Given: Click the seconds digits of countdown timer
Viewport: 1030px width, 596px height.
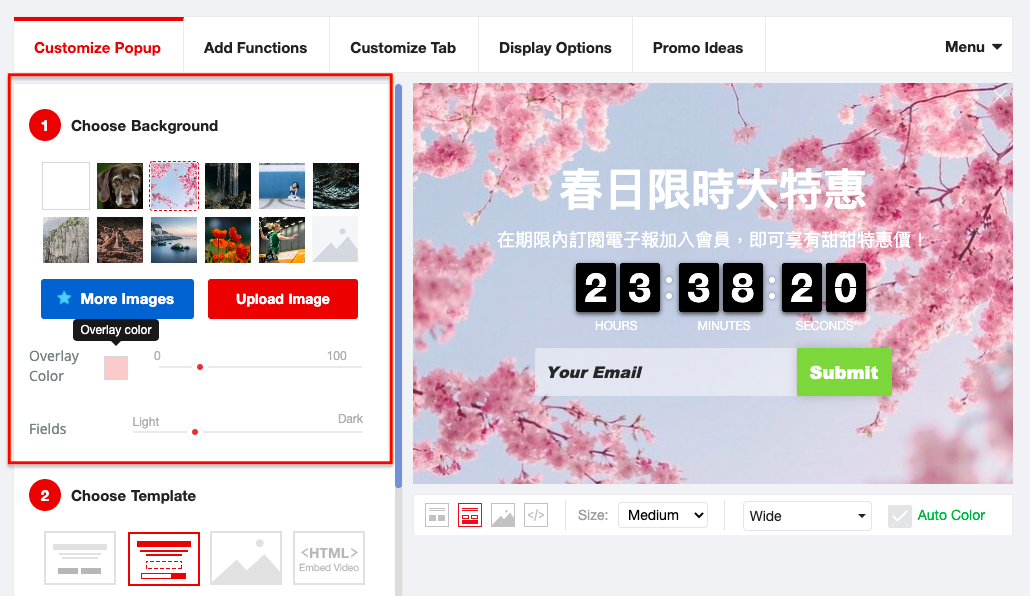Looking at the screenshot, I should coord(824,288).
